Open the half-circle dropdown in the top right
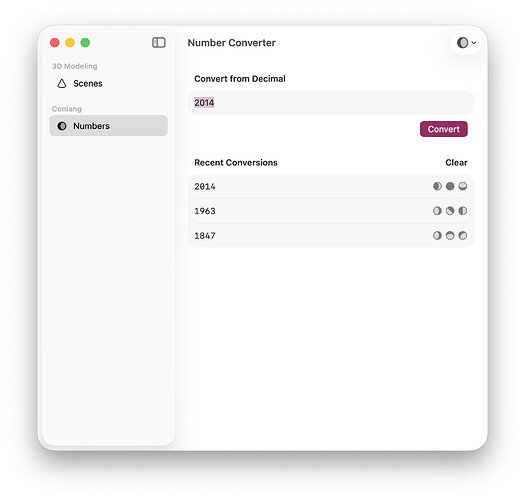524x500 pixels. click(467, 43)
